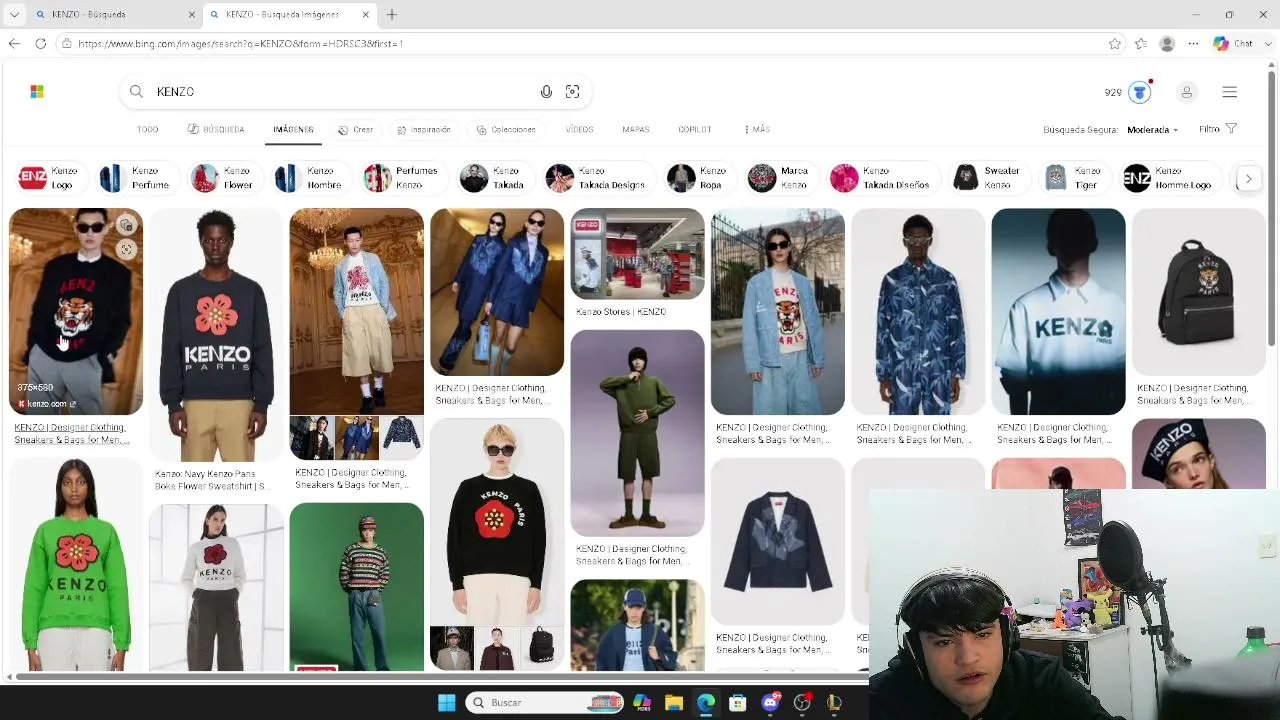
Task: Open the Búsqueda Segura Moderada dropdown
Action: click(x=1152, y=130)
